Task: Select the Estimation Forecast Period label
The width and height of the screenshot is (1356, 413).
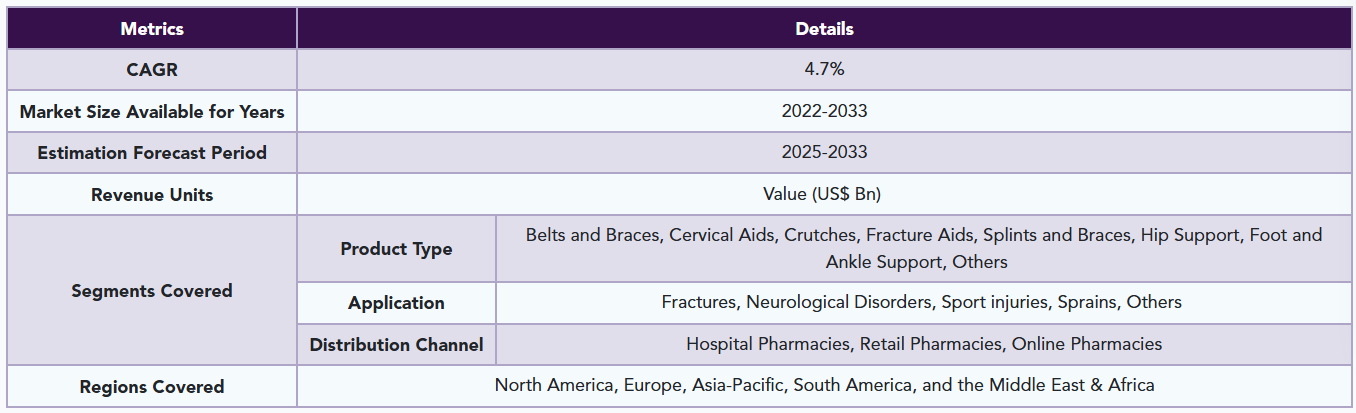Action: click(x=152, y=153)
